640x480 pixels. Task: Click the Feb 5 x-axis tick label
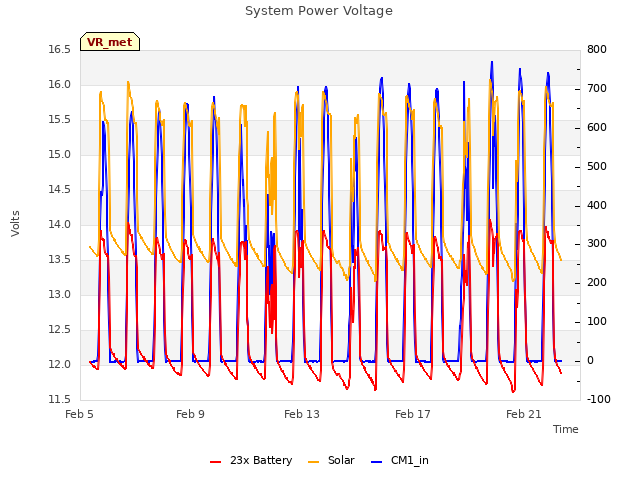point(79,414)
